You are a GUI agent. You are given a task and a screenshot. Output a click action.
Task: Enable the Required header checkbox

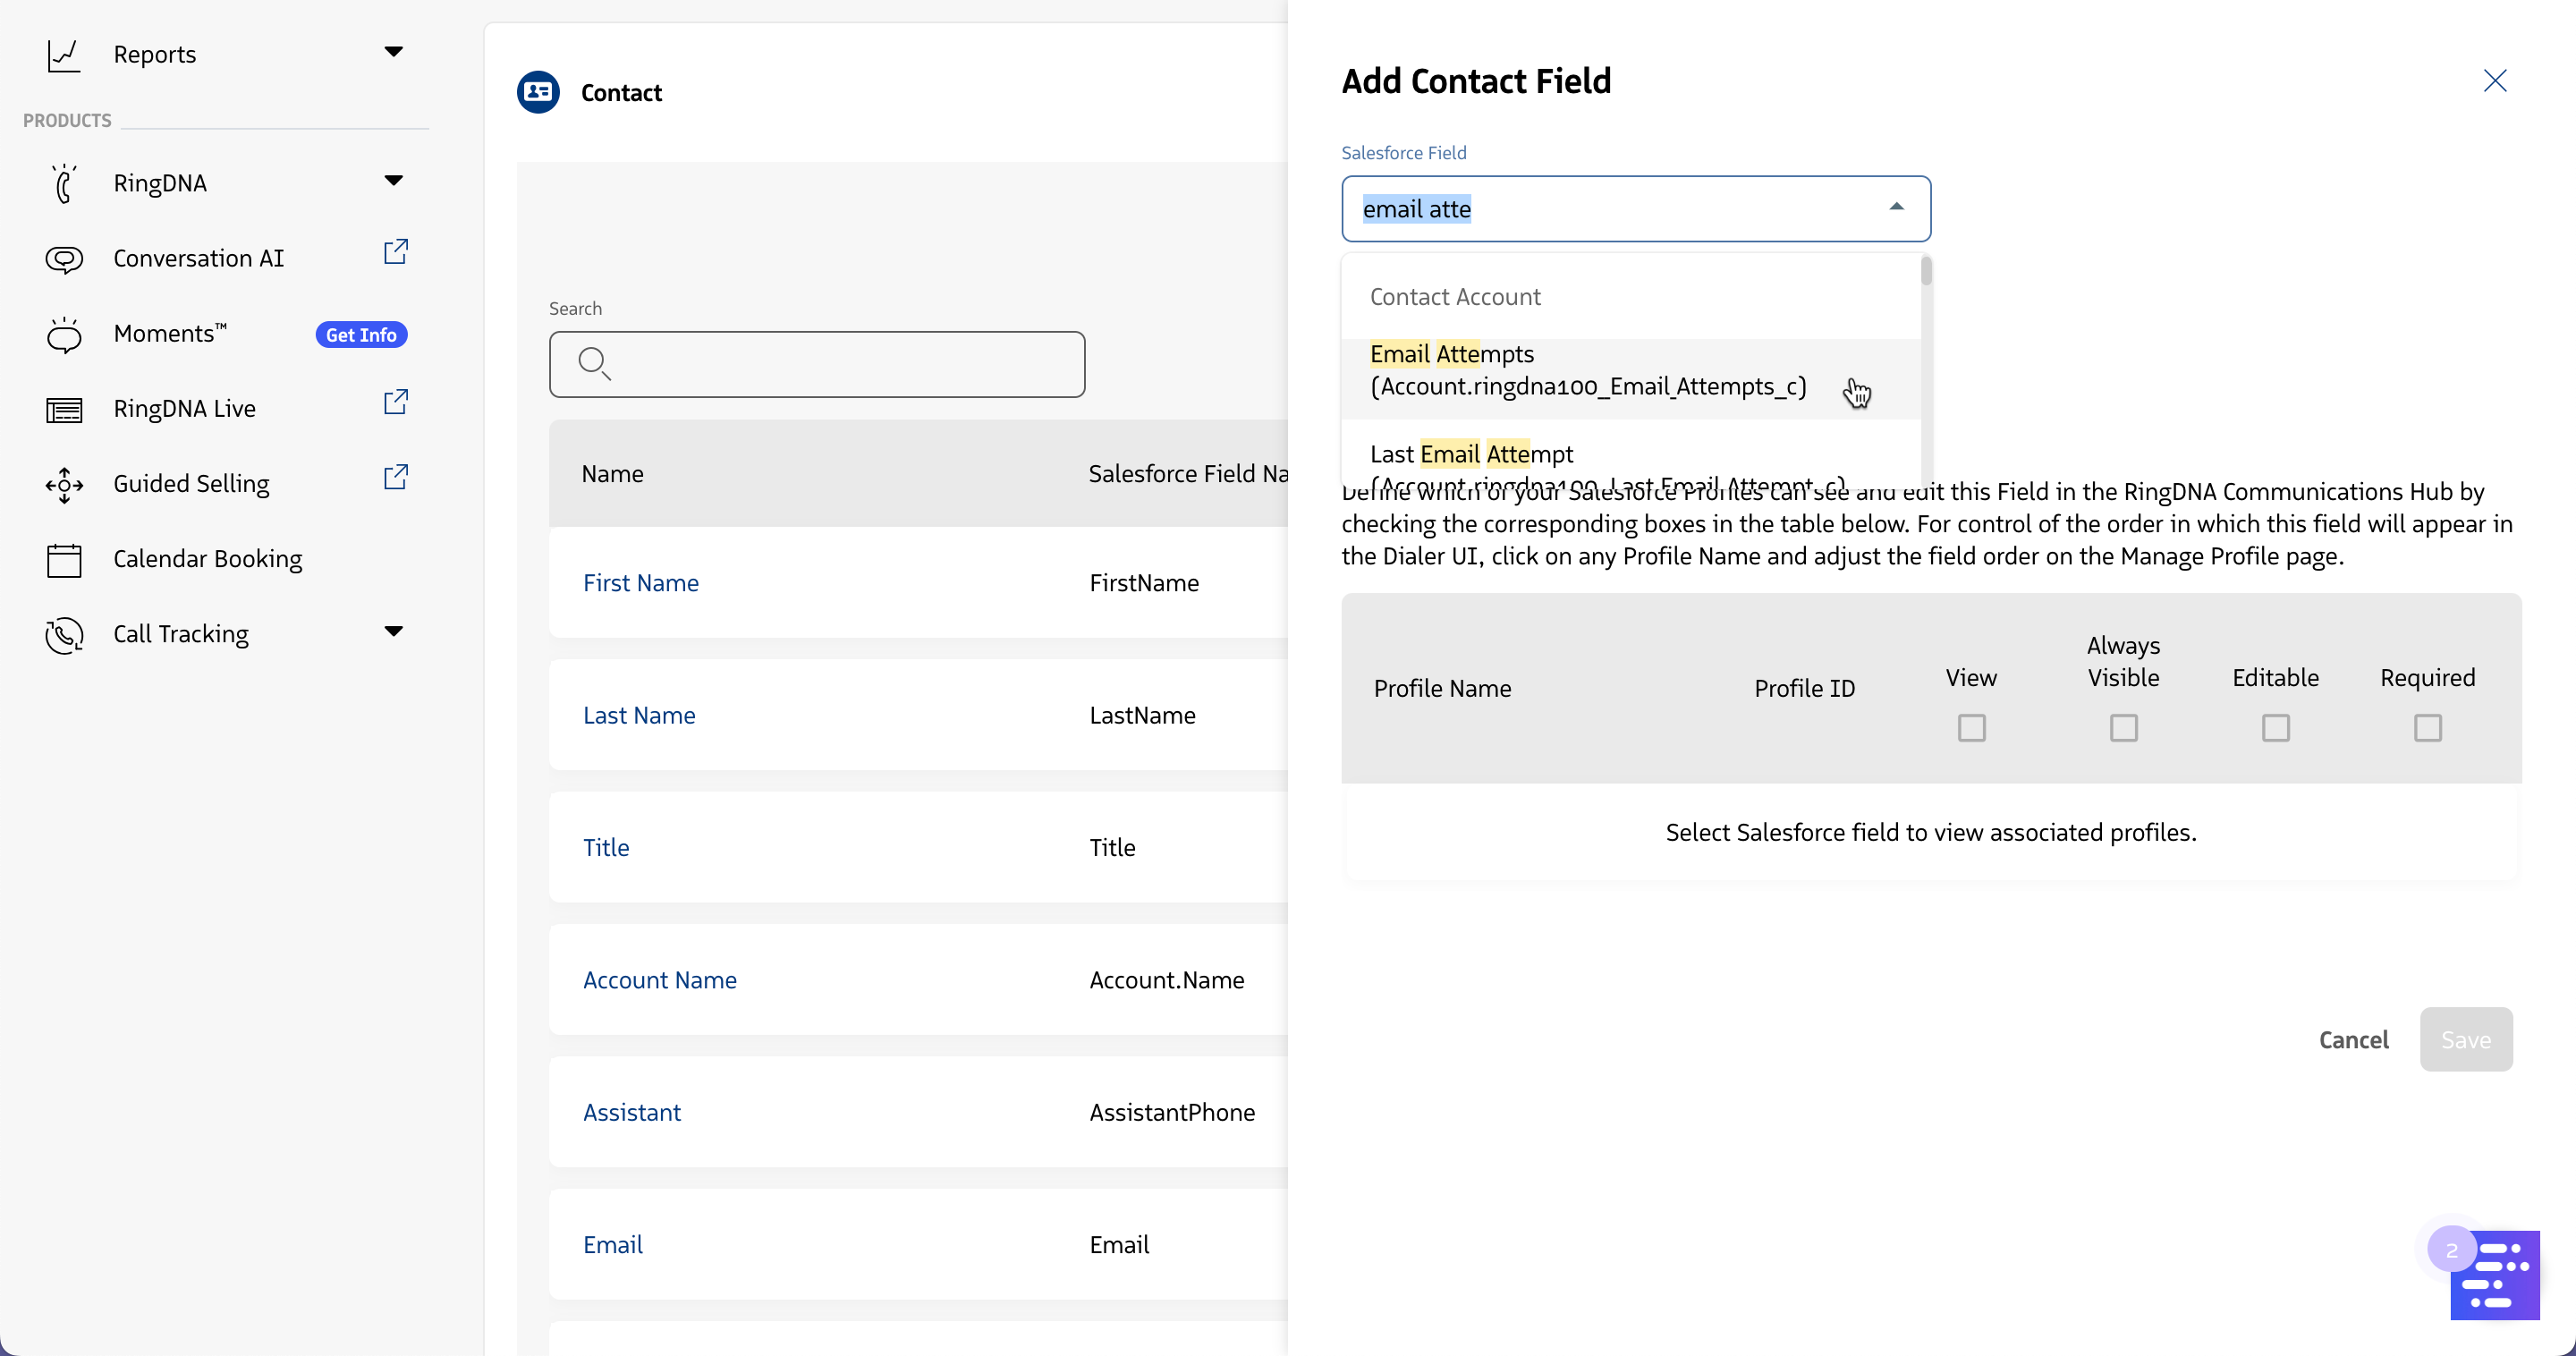[x=2427, y=728]
